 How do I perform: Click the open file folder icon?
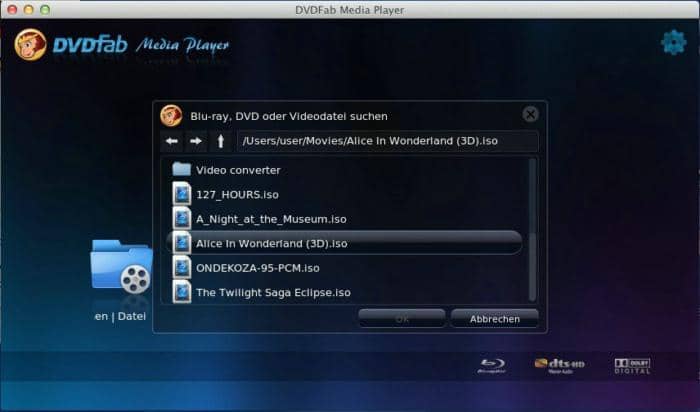click(121, 267)
